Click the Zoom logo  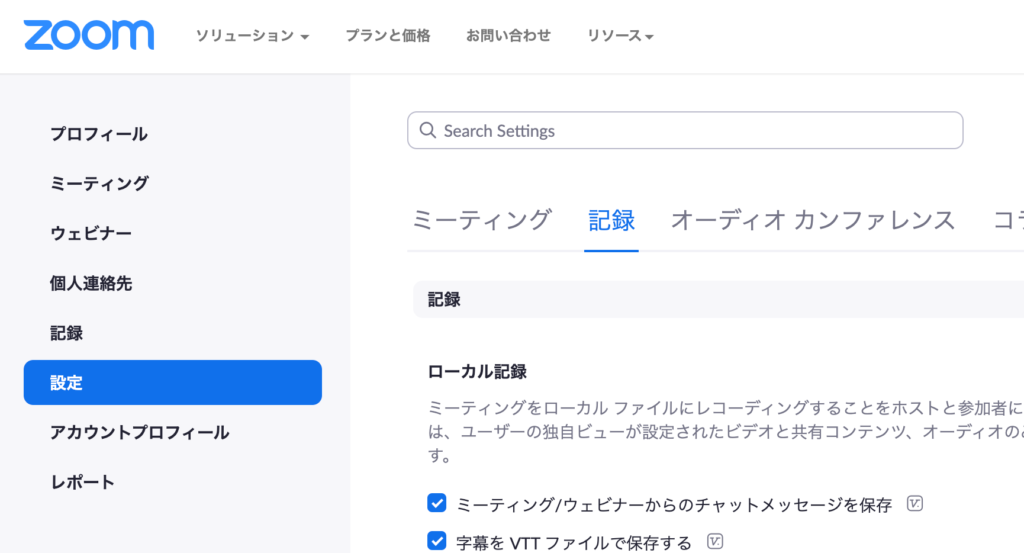pyautogui.click(x=89, y=35)
